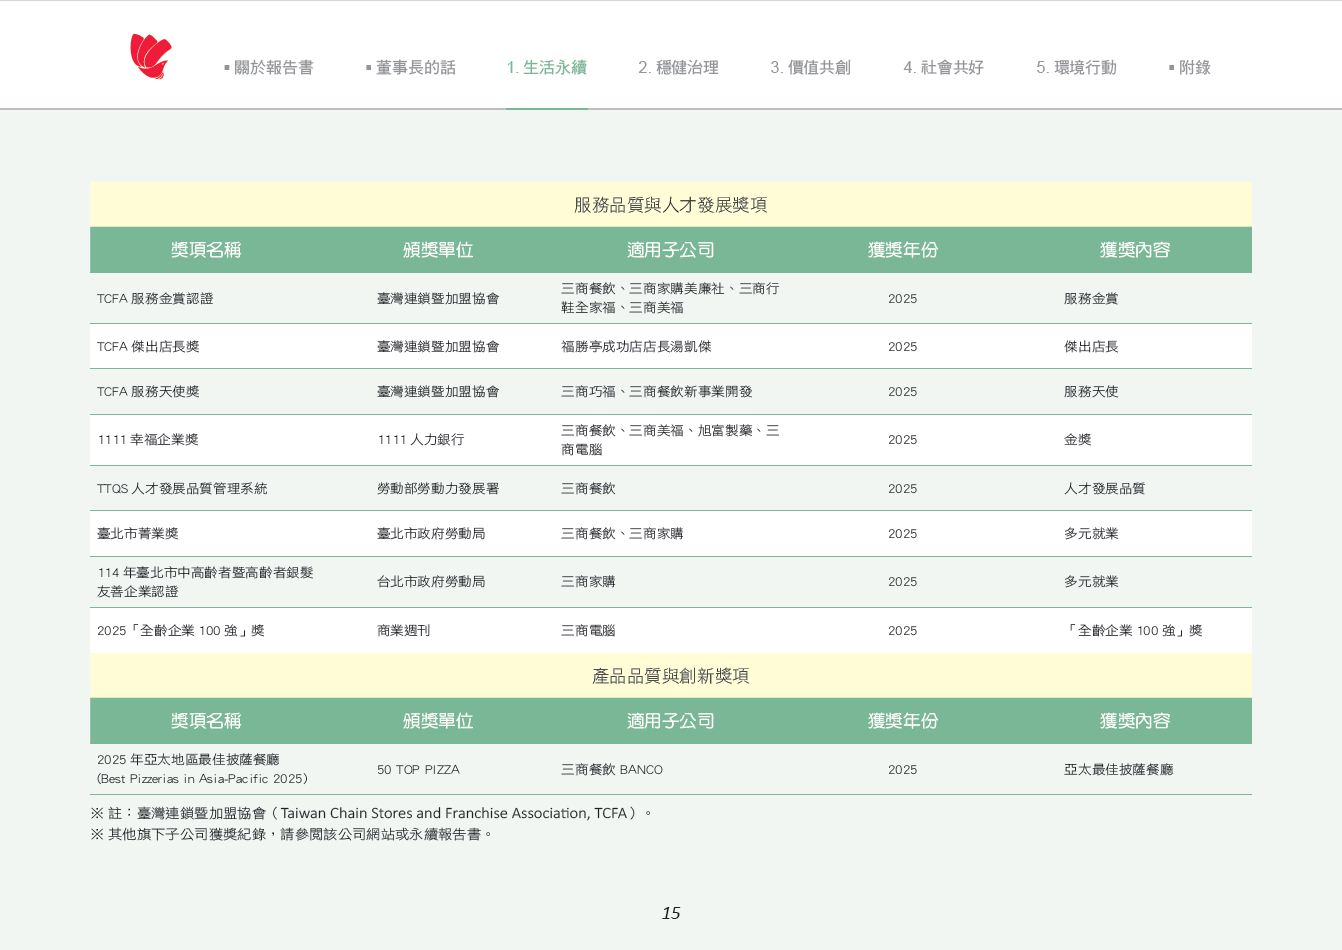Click the 服務品質與人才發展獎項 table title
This screenshot has height=950, width=1342.
[x=671, y=205]
